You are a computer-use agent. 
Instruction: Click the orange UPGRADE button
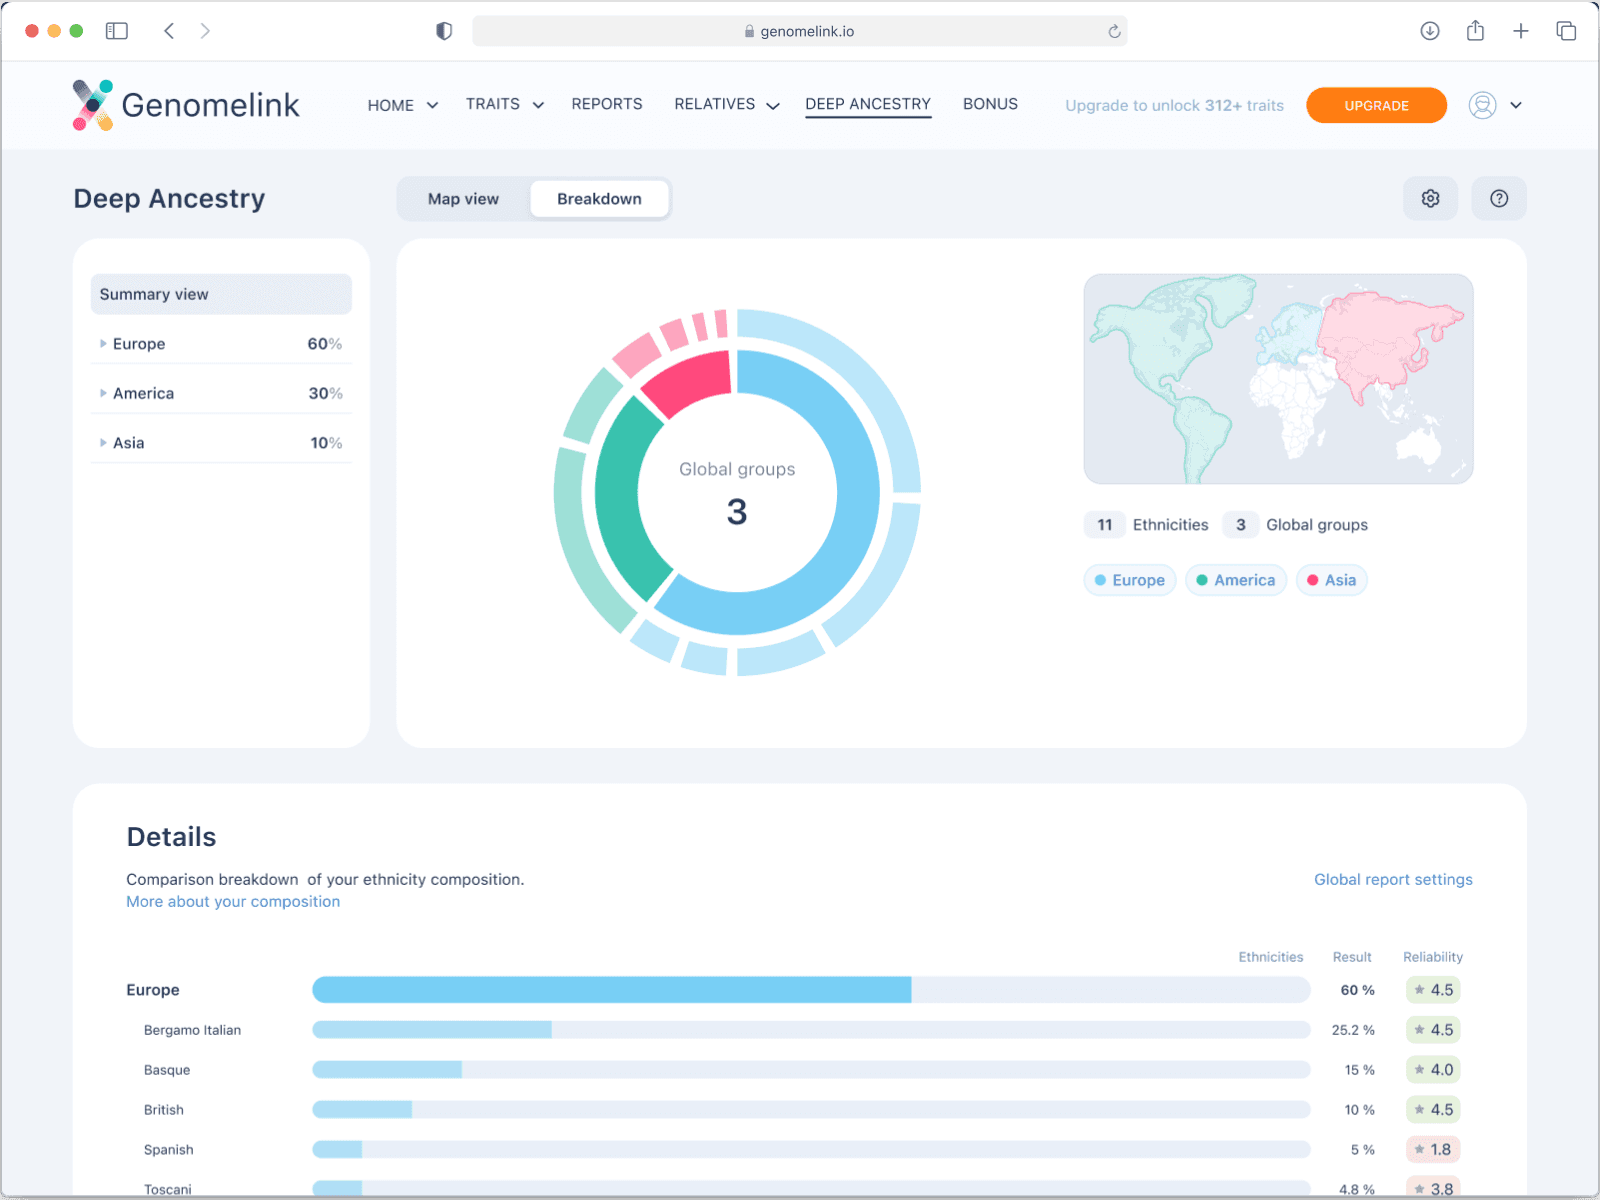1376,105
